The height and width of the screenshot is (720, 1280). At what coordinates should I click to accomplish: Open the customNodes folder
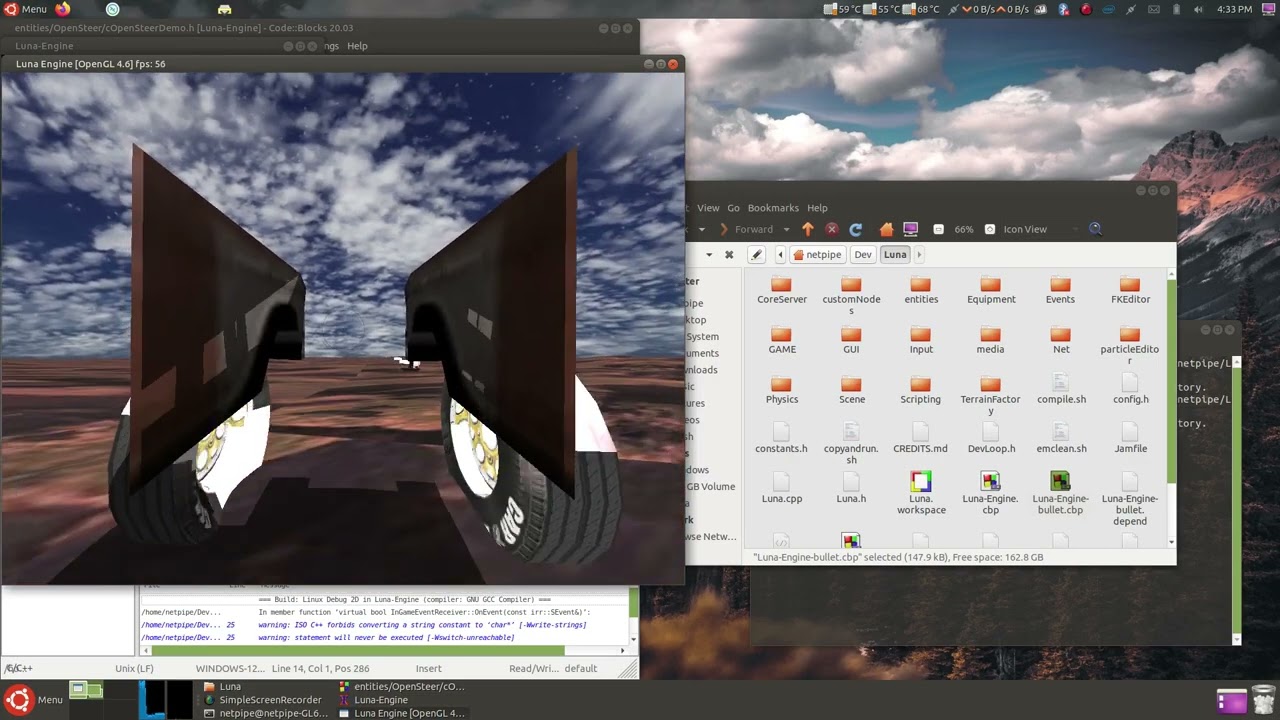(x=851, y=296)
